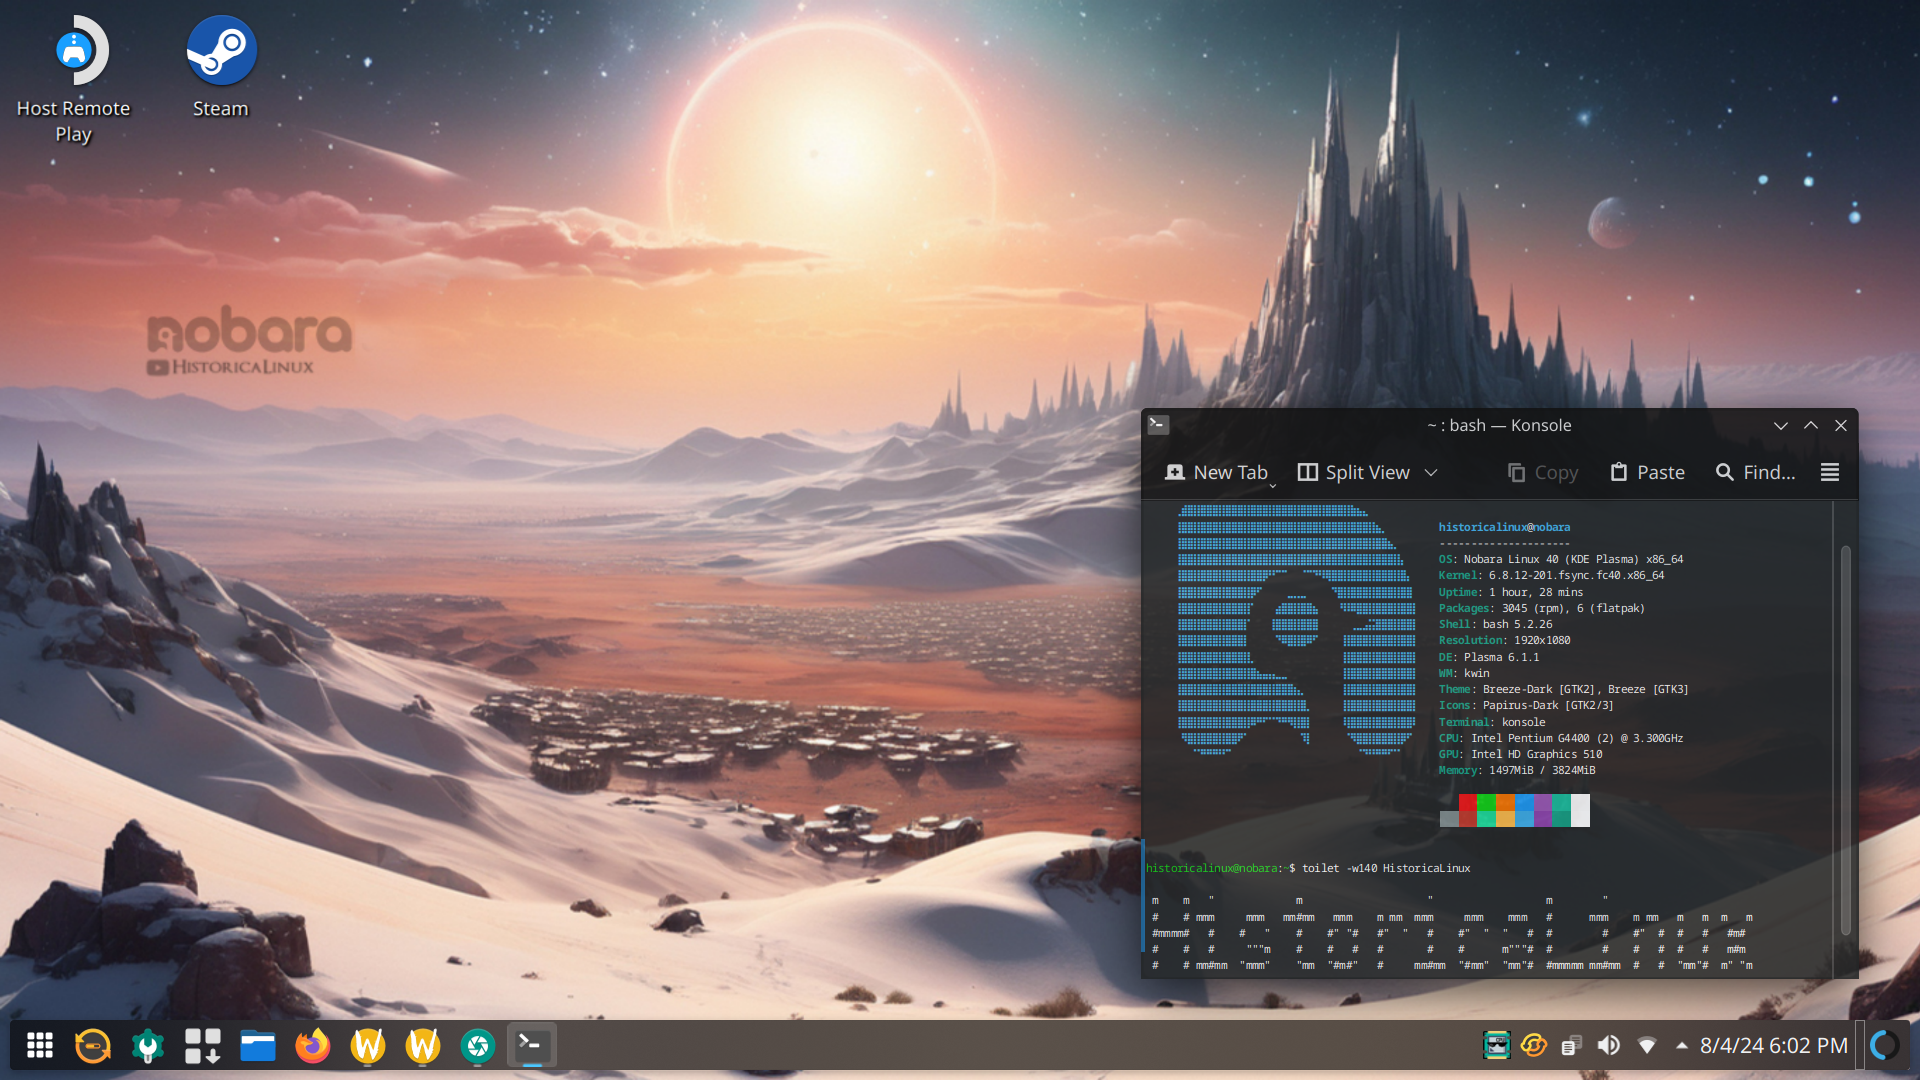Open the package installer icon with download arrow
This screenshot has width=1920, height=1080.
tap(203, 1046)
